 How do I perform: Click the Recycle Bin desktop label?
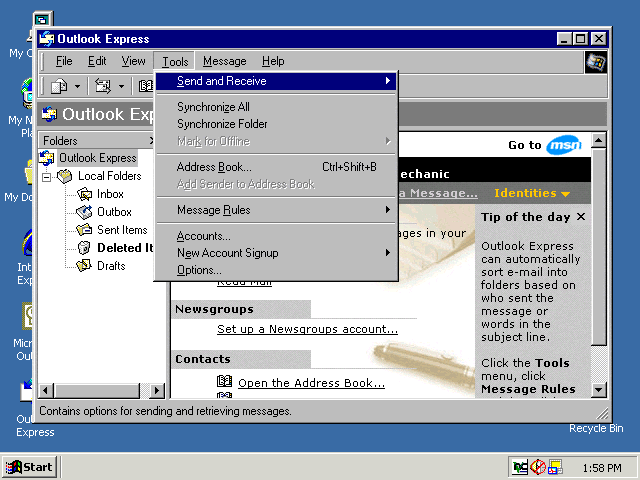(596, 429)
